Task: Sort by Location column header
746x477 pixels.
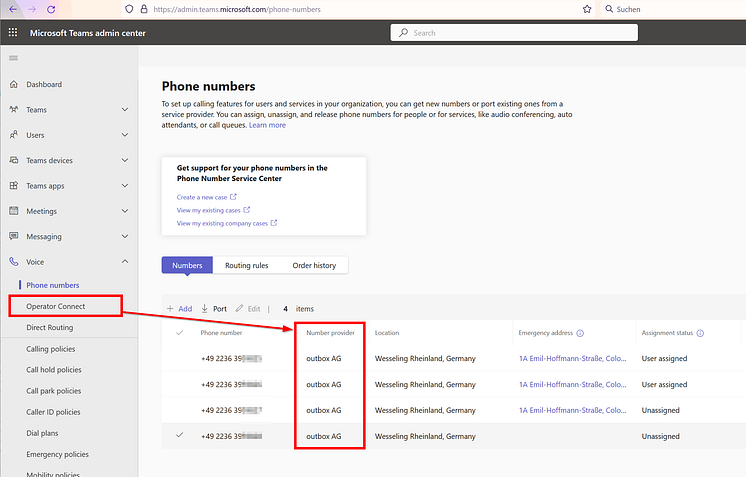Action: [x=387, y=333]
